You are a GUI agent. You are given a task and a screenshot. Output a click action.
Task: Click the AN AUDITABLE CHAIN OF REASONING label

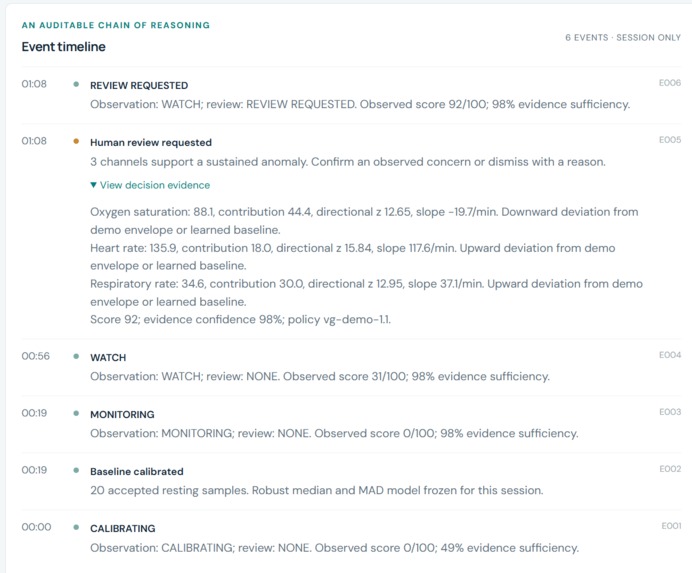pyautogui.click(x=116, y=25)
